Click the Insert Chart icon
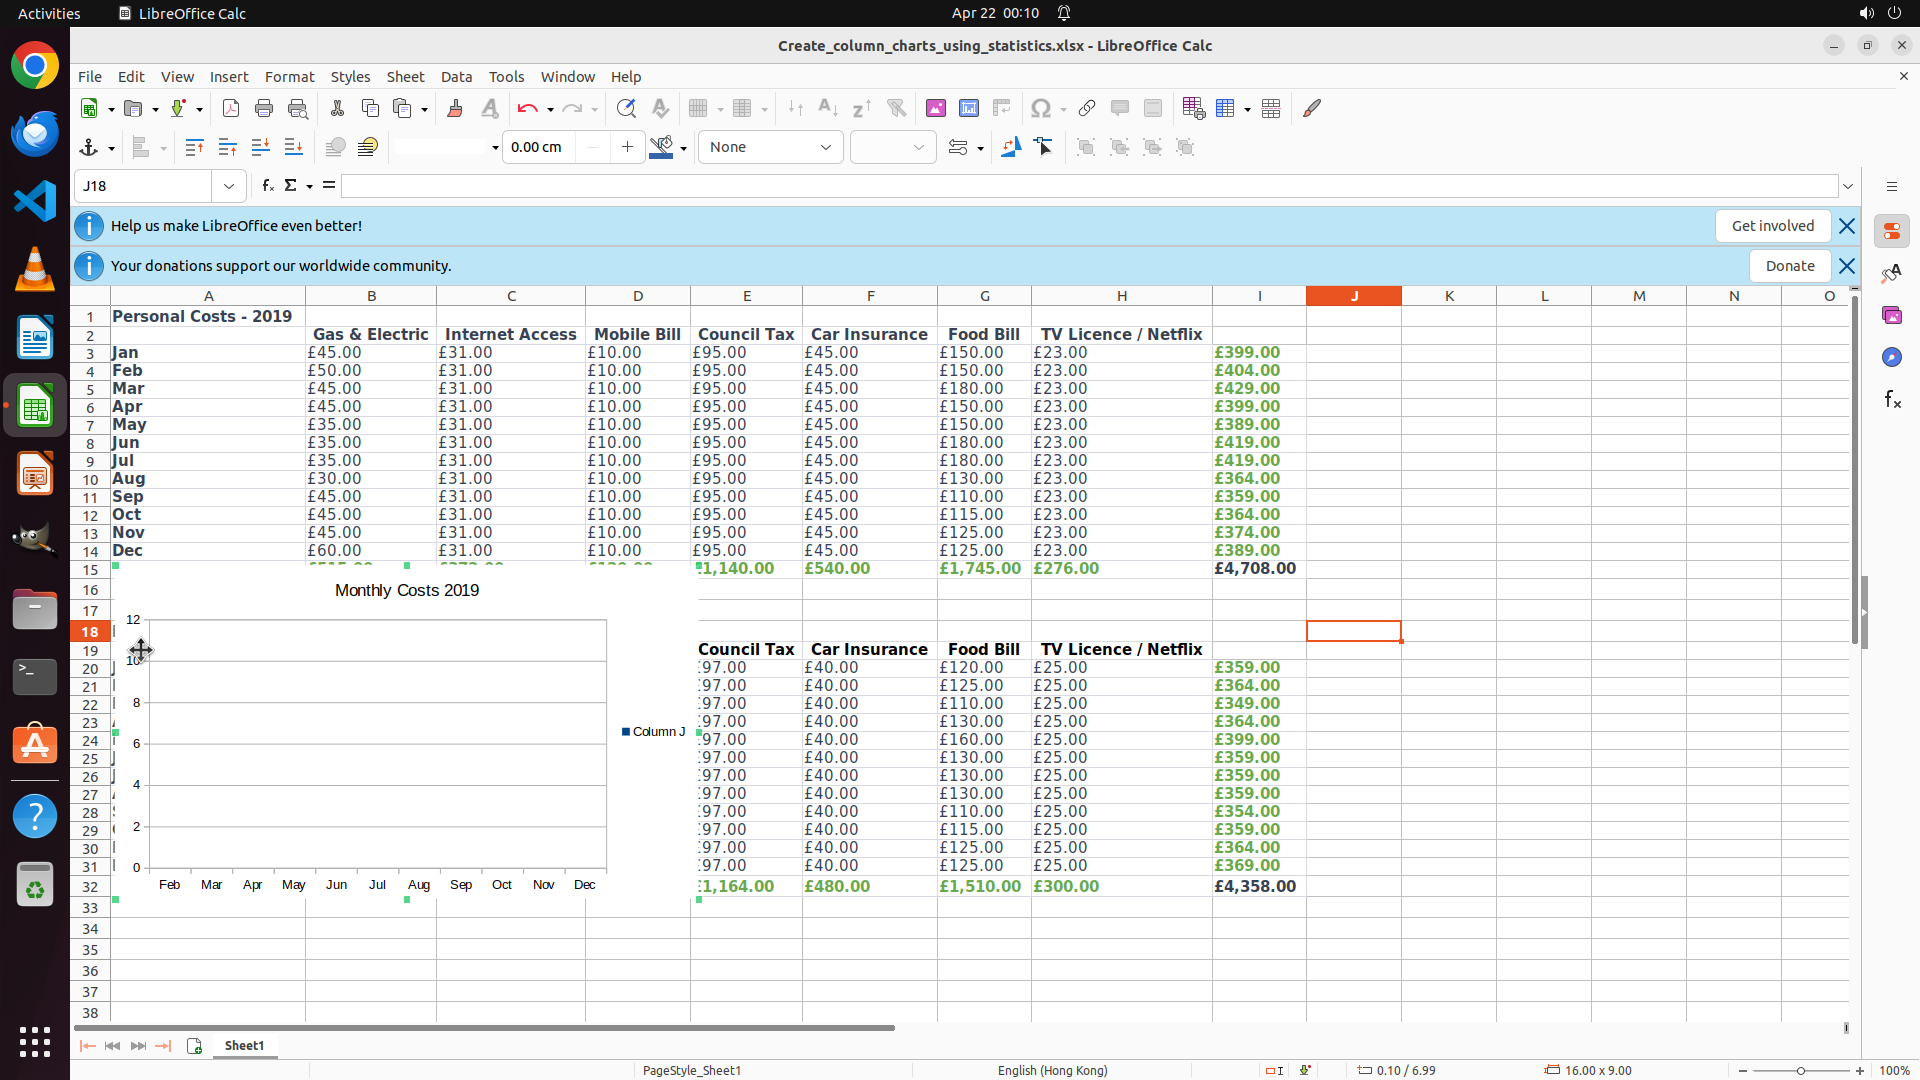The height and width of the screenshot is (1080, 1920). [969, 109]
